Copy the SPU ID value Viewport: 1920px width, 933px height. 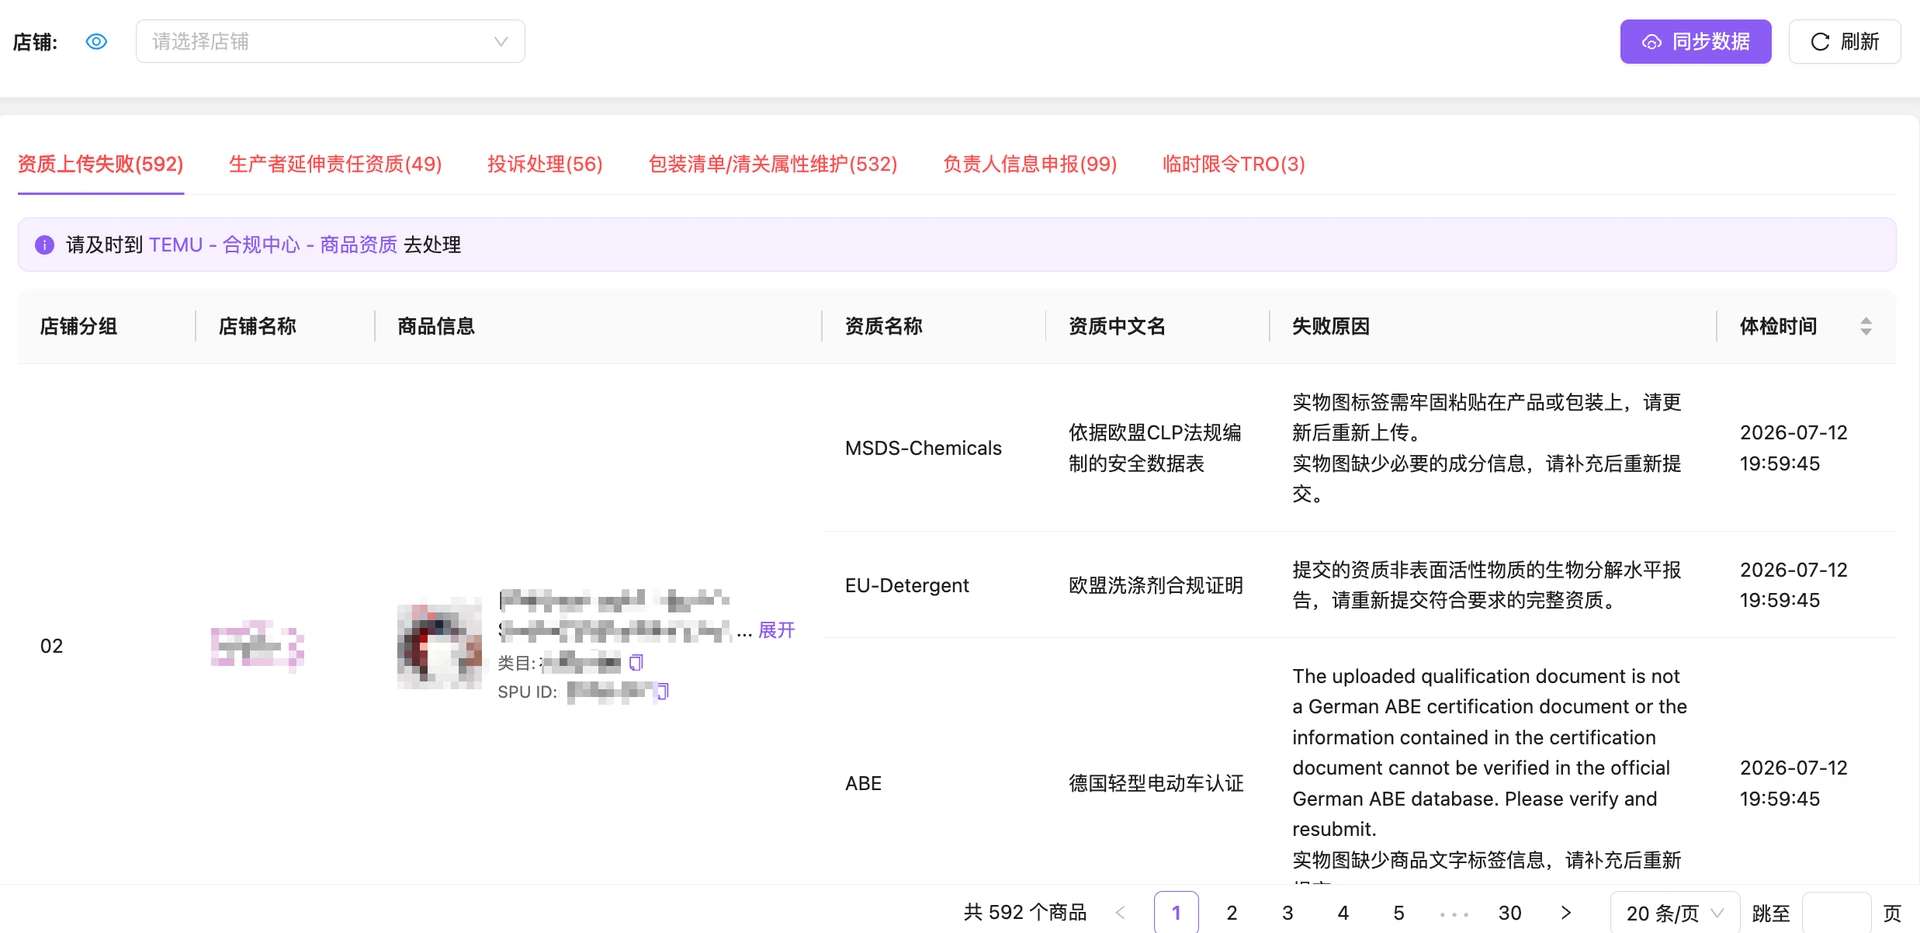661,691
